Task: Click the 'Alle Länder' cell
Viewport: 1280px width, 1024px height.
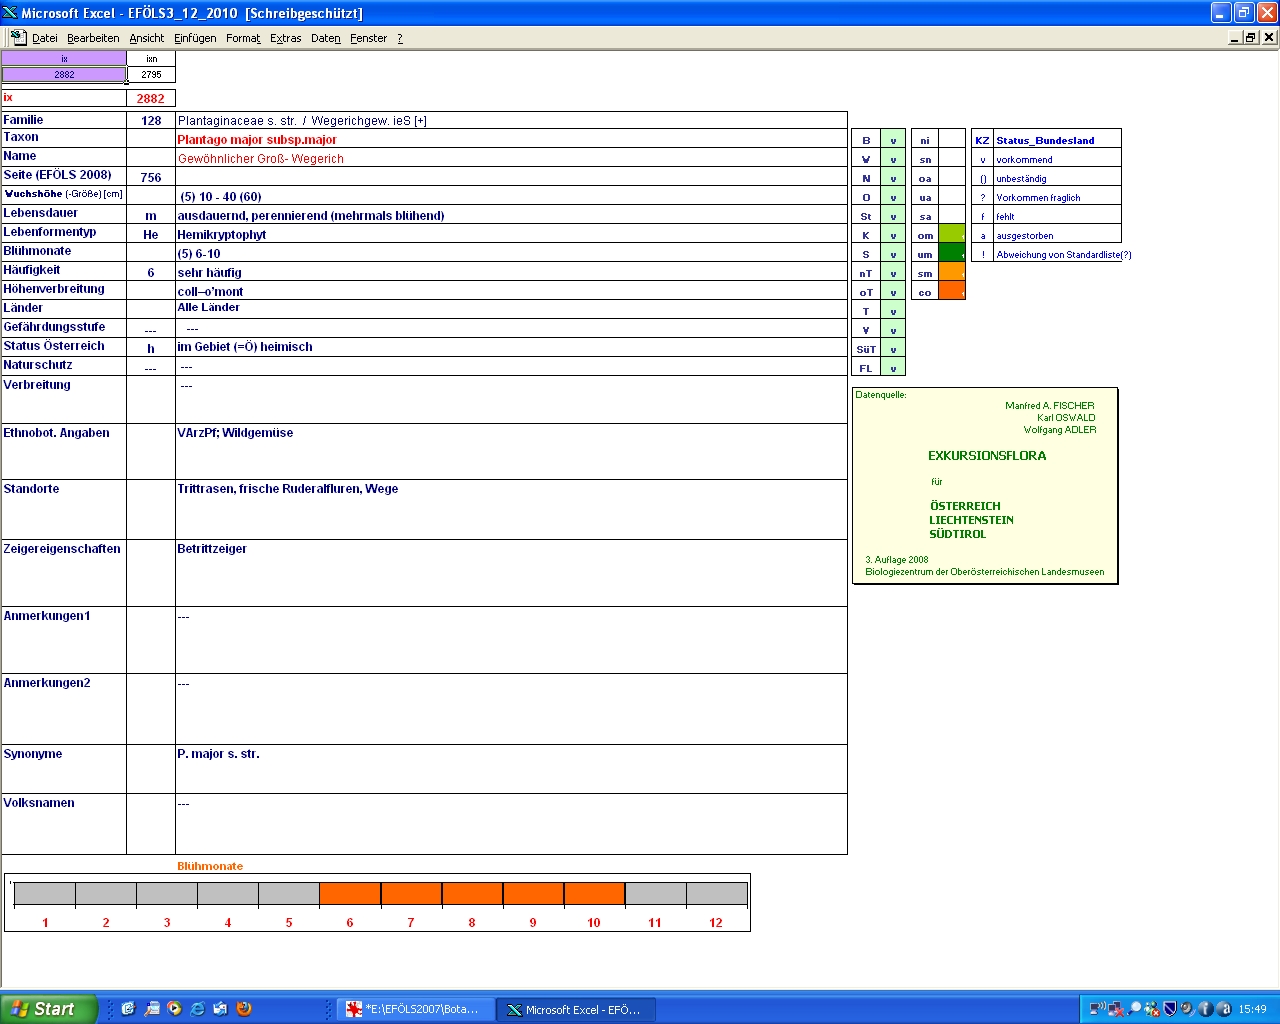Action: tap(511, 308)
